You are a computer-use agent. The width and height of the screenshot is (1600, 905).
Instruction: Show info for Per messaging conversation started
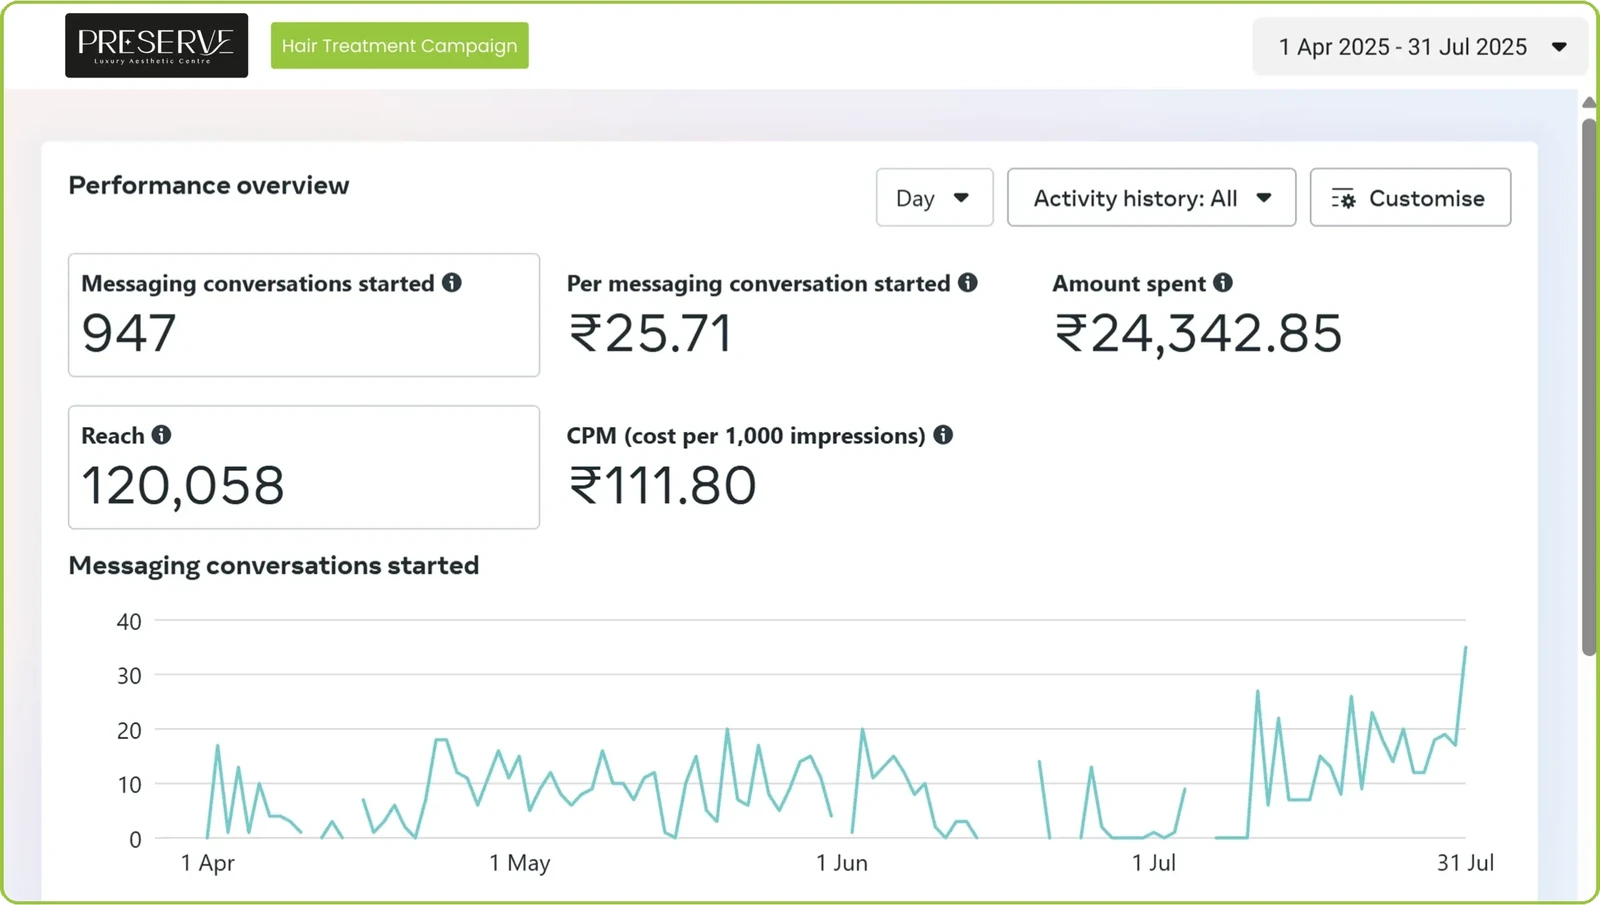point(967,283)
